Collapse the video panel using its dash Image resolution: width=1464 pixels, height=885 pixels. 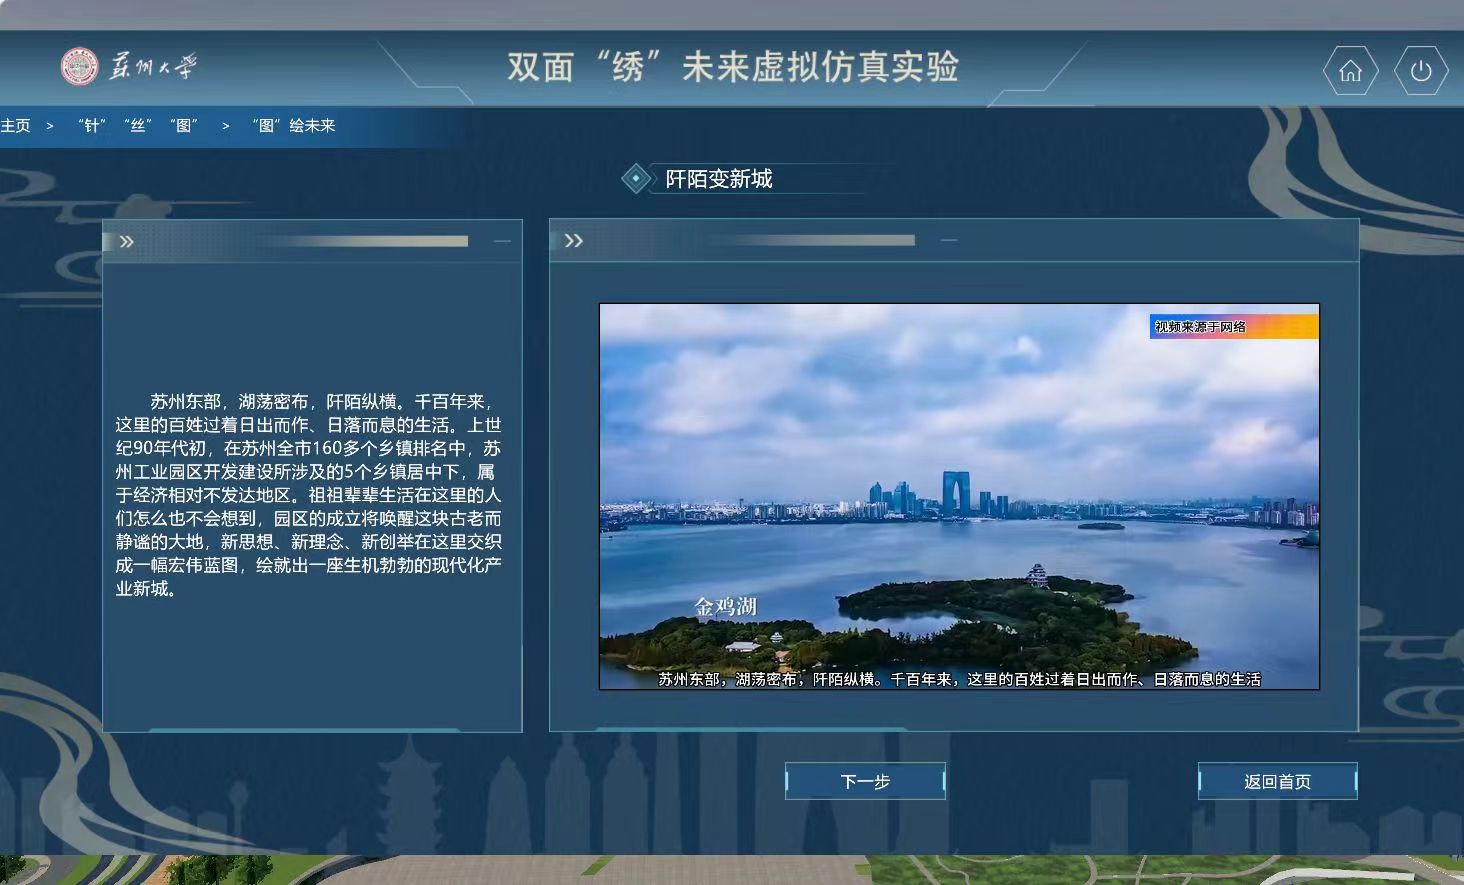(949, 241)
